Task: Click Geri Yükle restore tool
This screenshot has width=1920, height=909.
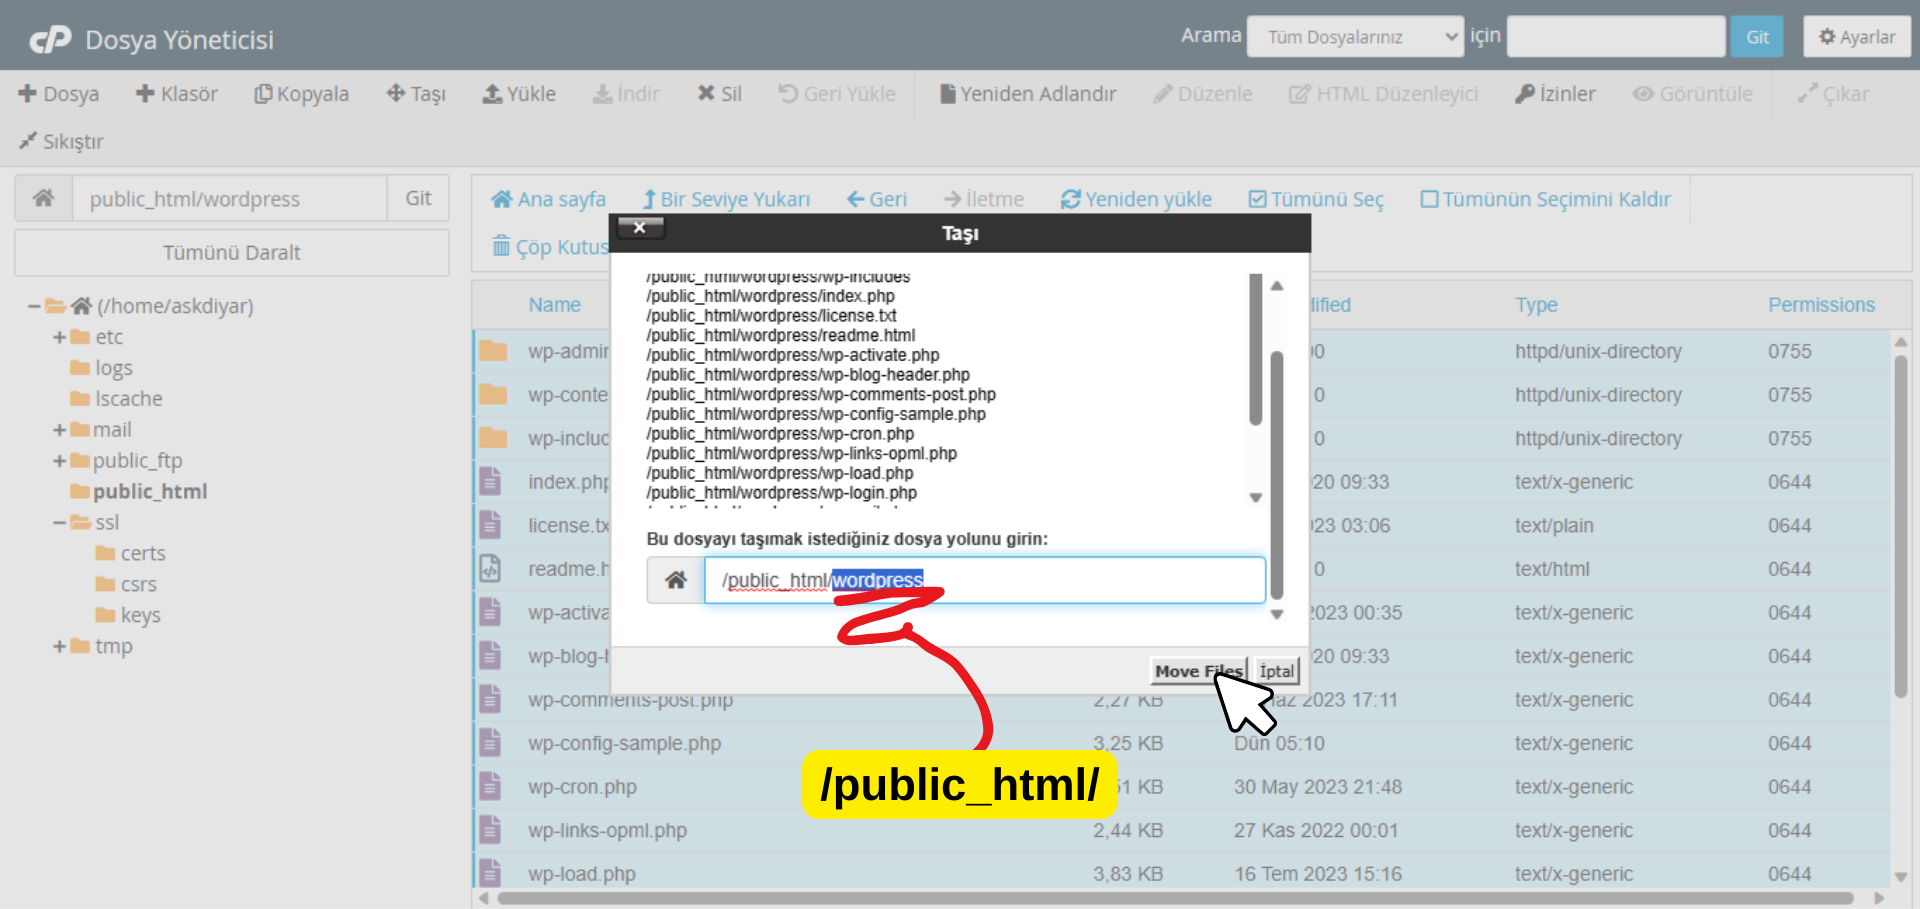Action: point(837,94)
